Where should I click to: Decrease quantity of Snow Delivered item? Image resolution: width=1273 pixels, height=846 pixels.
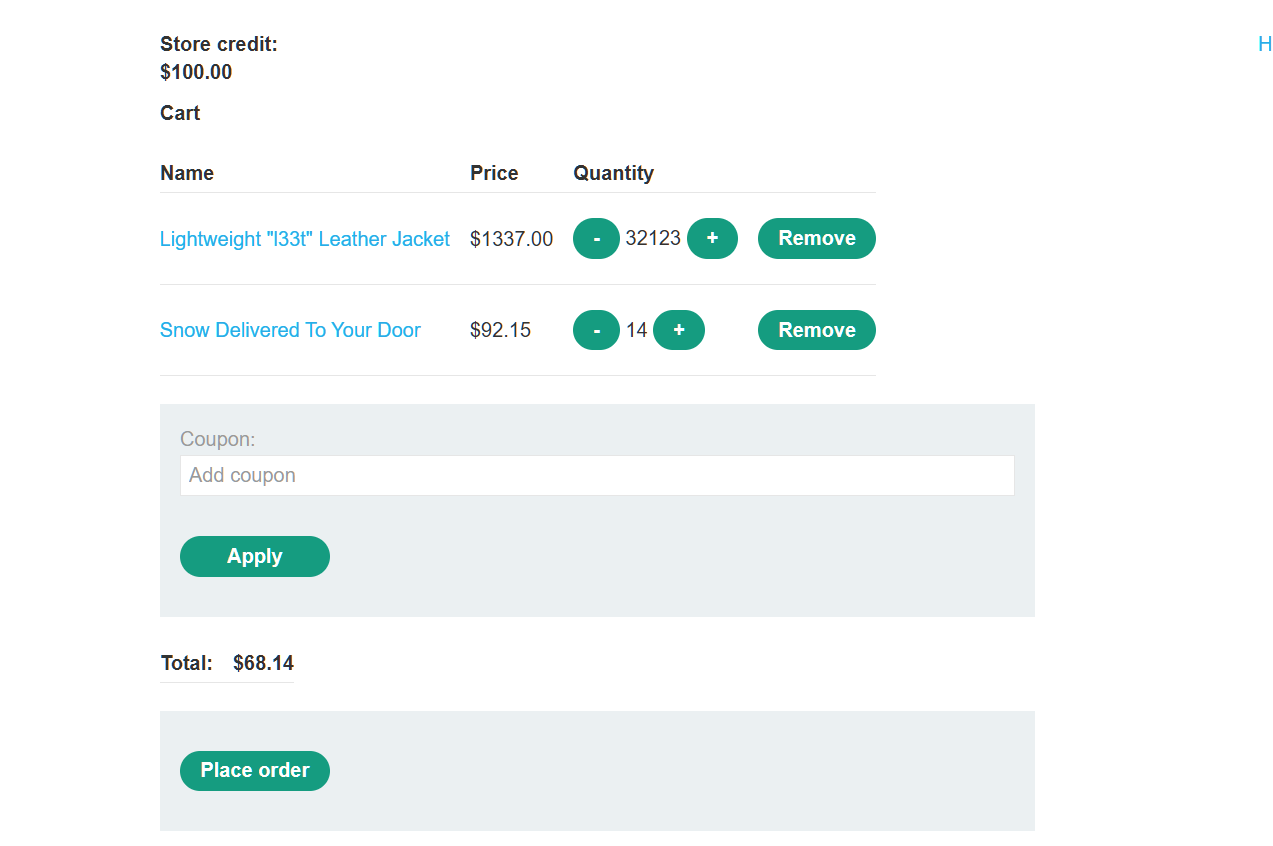click(x=596, y=330)
